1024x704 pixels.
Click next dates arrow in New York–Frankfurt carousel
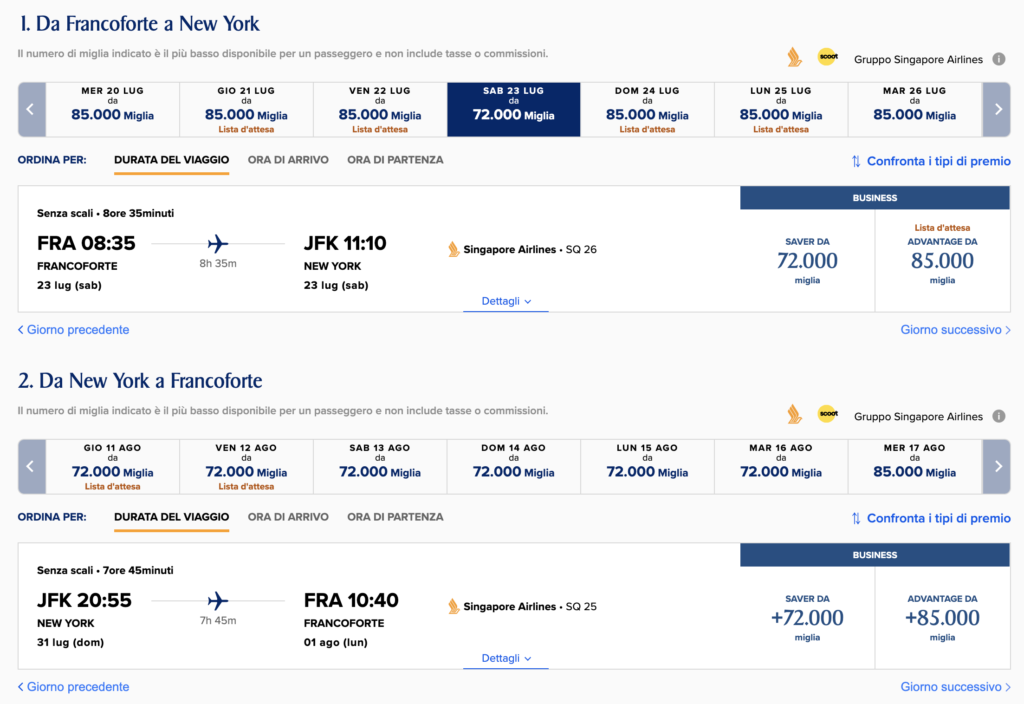pos(997,466)
